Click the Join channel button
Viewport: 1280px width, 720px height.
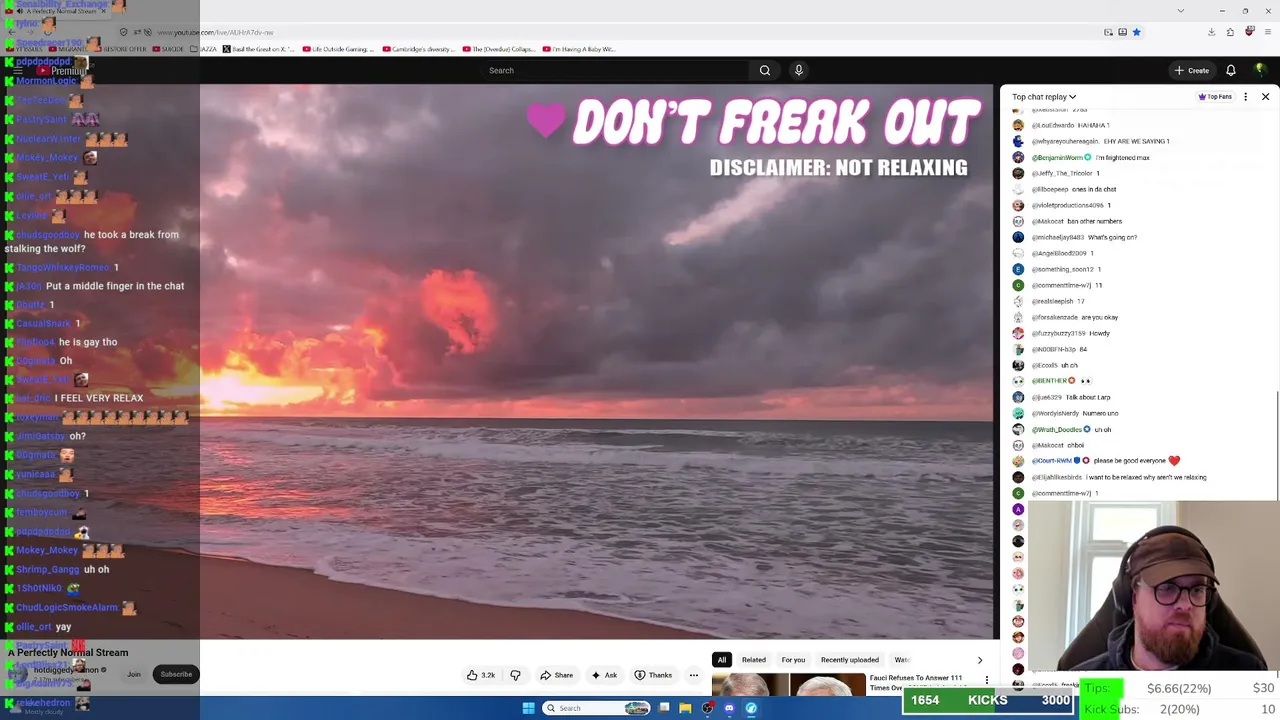coord(134,674)
